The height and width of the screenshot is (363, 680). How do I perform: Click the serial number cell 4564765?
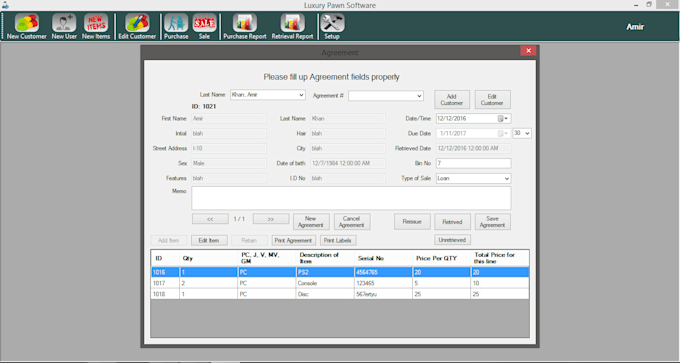pyautogui.click(x=383, y=272)
